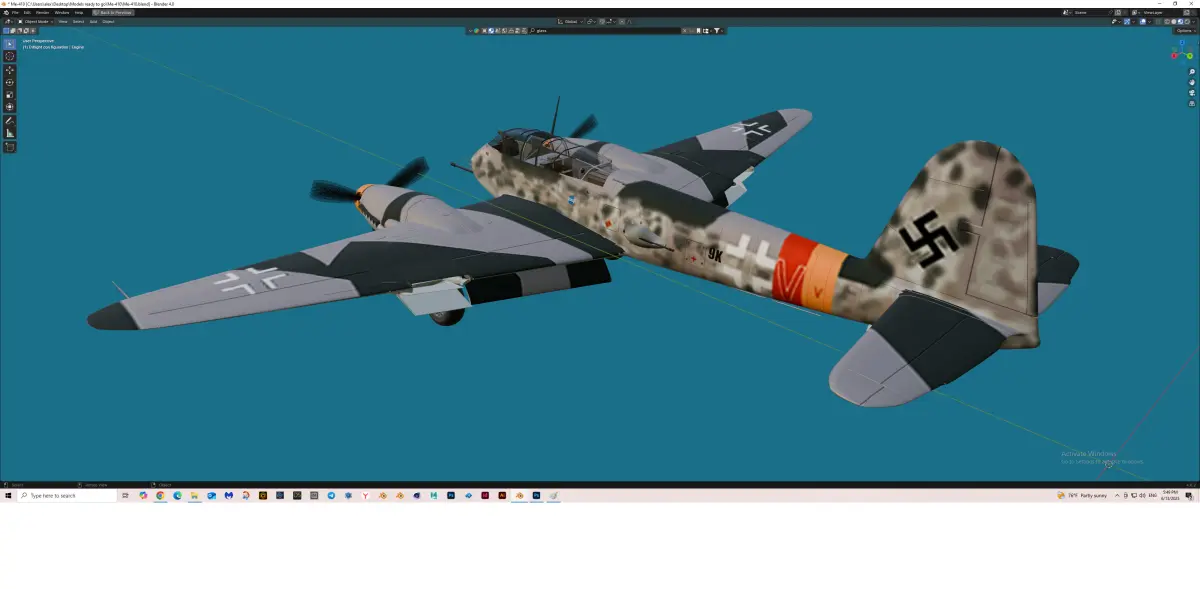1200x589 pixels.
Task: Click the Blender logo menu icon
Action: pyautogui.click(x=6, y=12)
